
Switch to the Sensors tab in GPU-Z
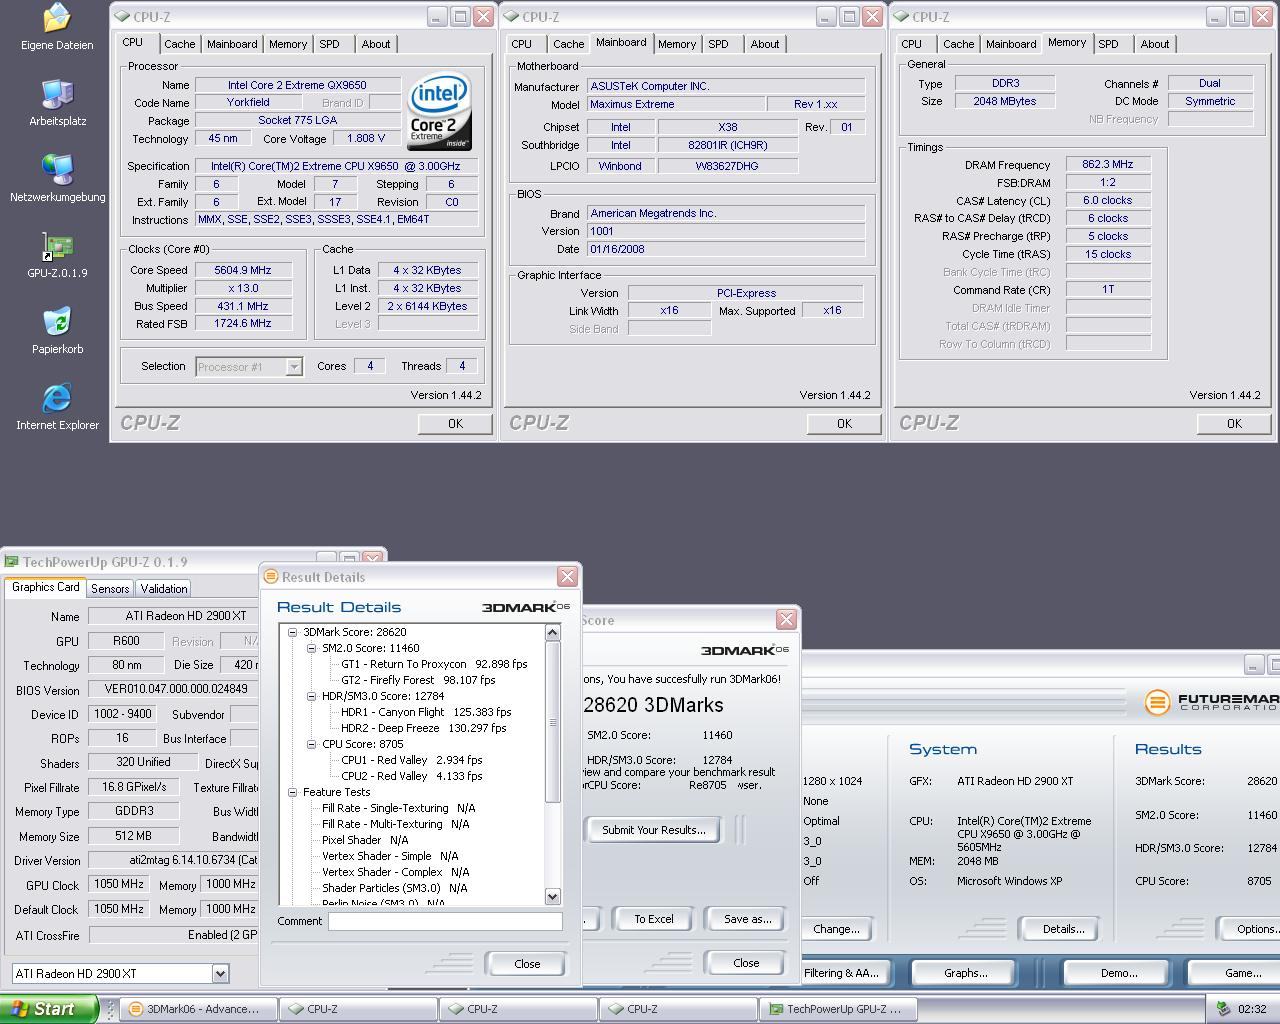(110, 589)
